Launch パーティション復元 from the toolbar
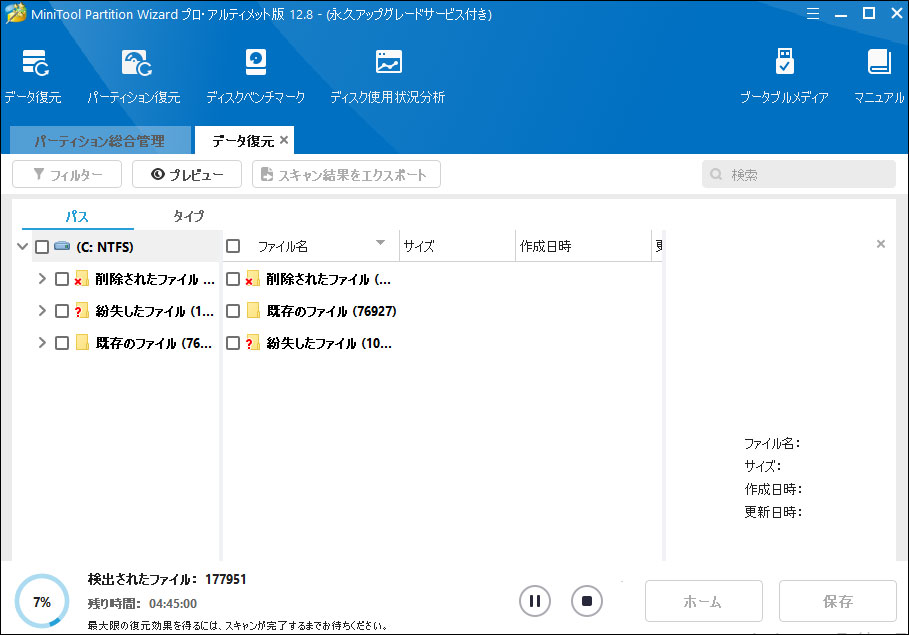Screen dimensions: 909x635 (134, 76)
